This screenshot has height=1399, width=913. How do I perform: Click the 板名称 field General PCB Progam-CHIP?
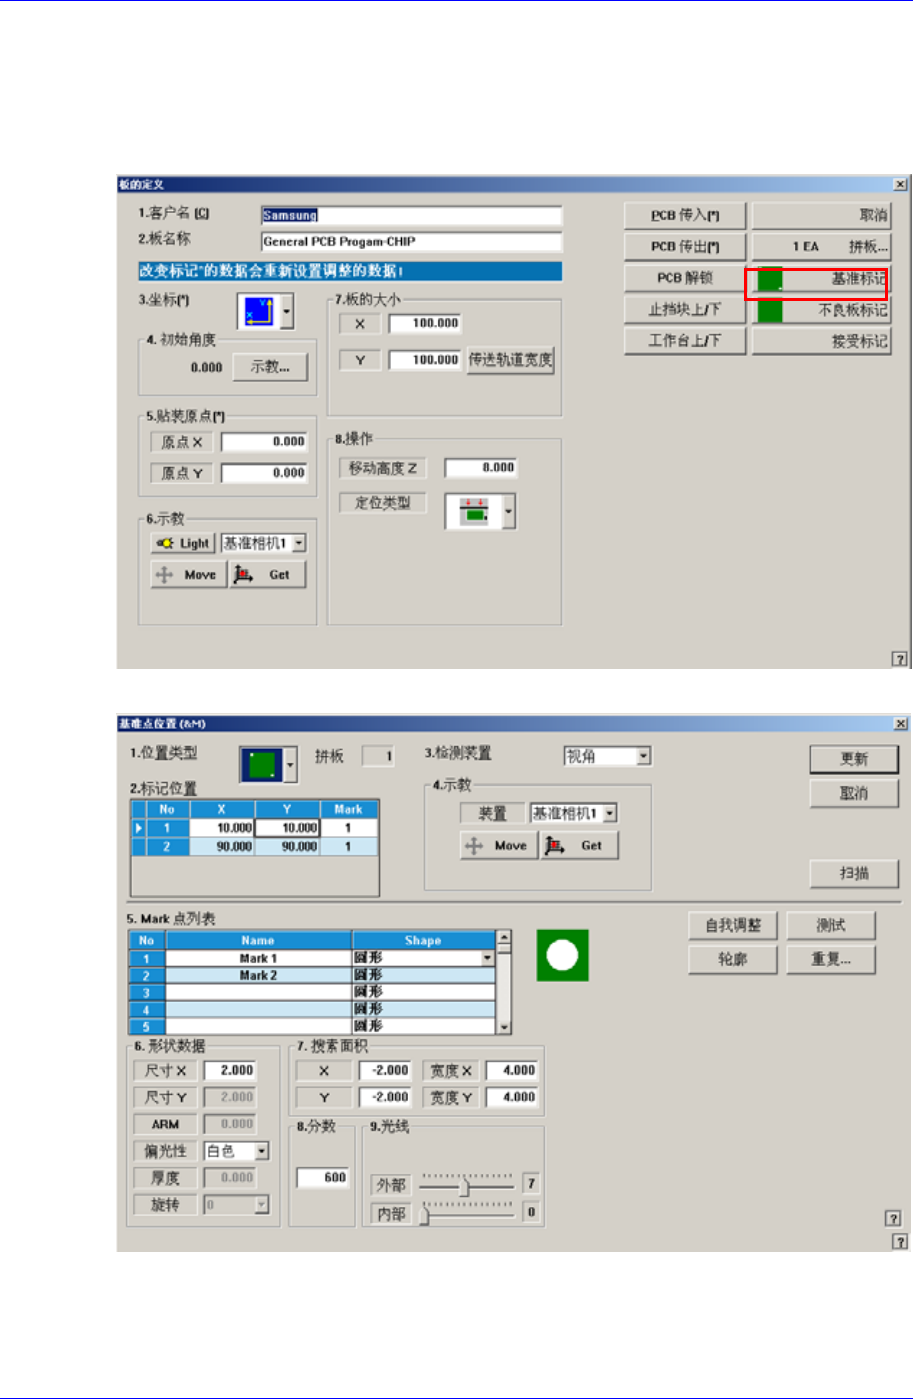pyautogui.click(x=411, y=242)
